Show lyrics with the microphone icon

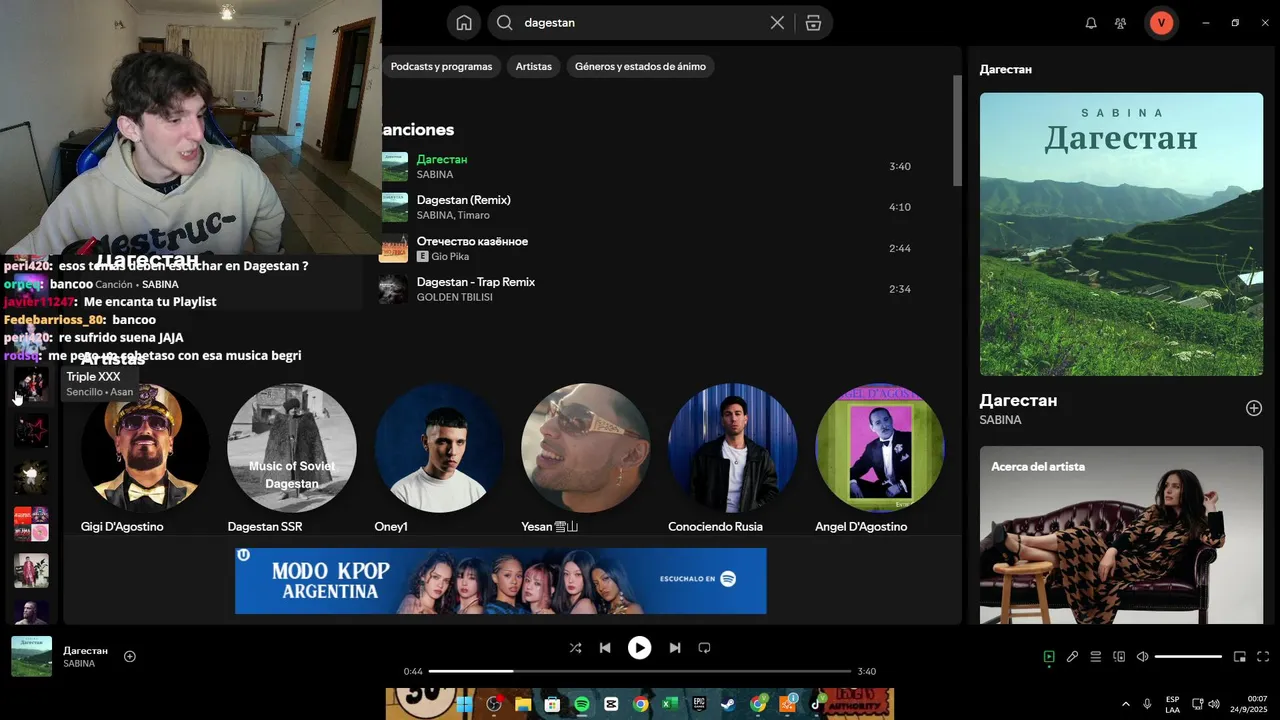coord(1072,657)
